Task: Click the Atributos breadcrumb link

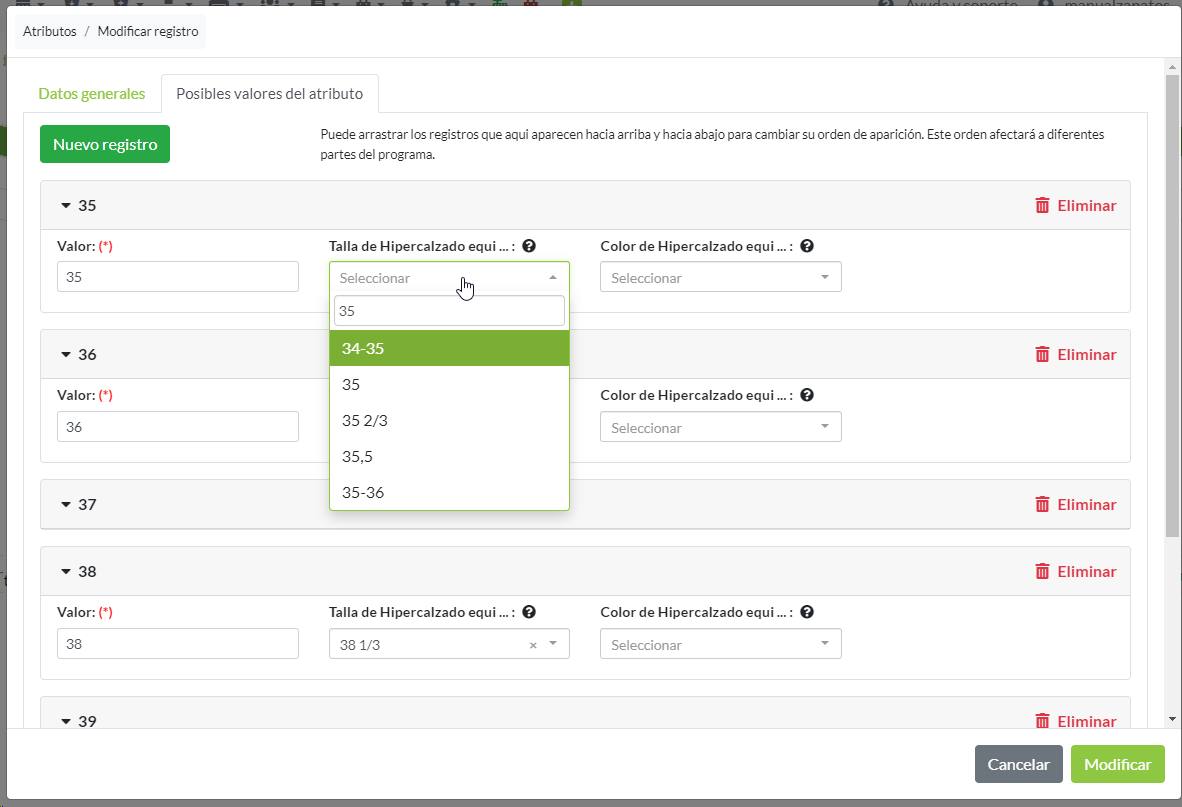Action: click(50, 31)
